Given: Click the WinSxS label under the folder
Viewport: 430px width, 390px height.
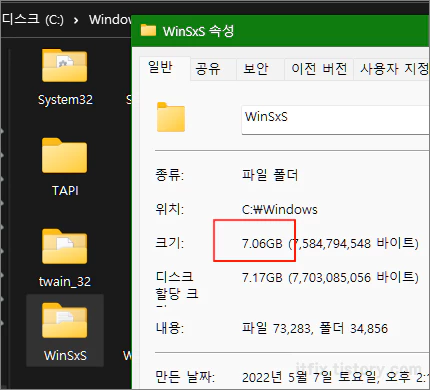Looking at the screenshot, I should [x=65, y=355].
